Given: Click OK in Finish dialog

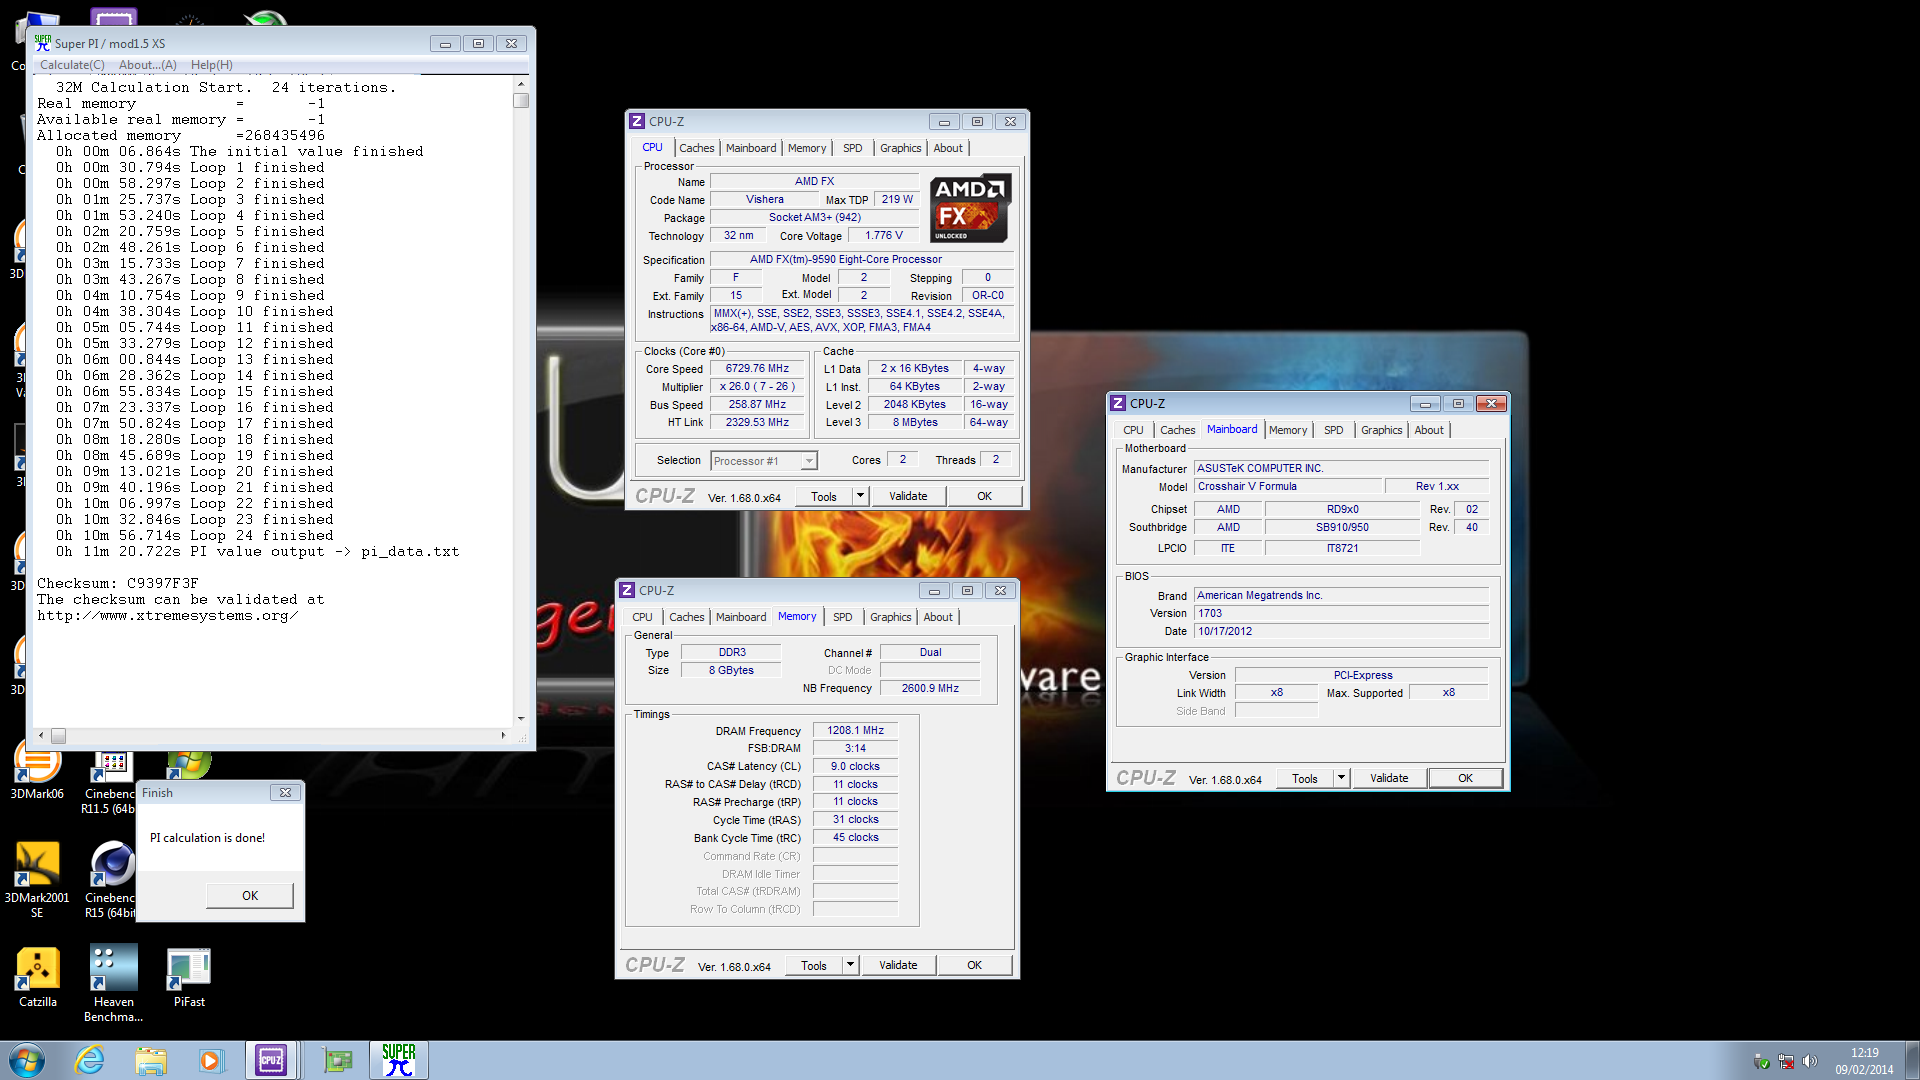Looking at the screenshot, I should point(250,895).
